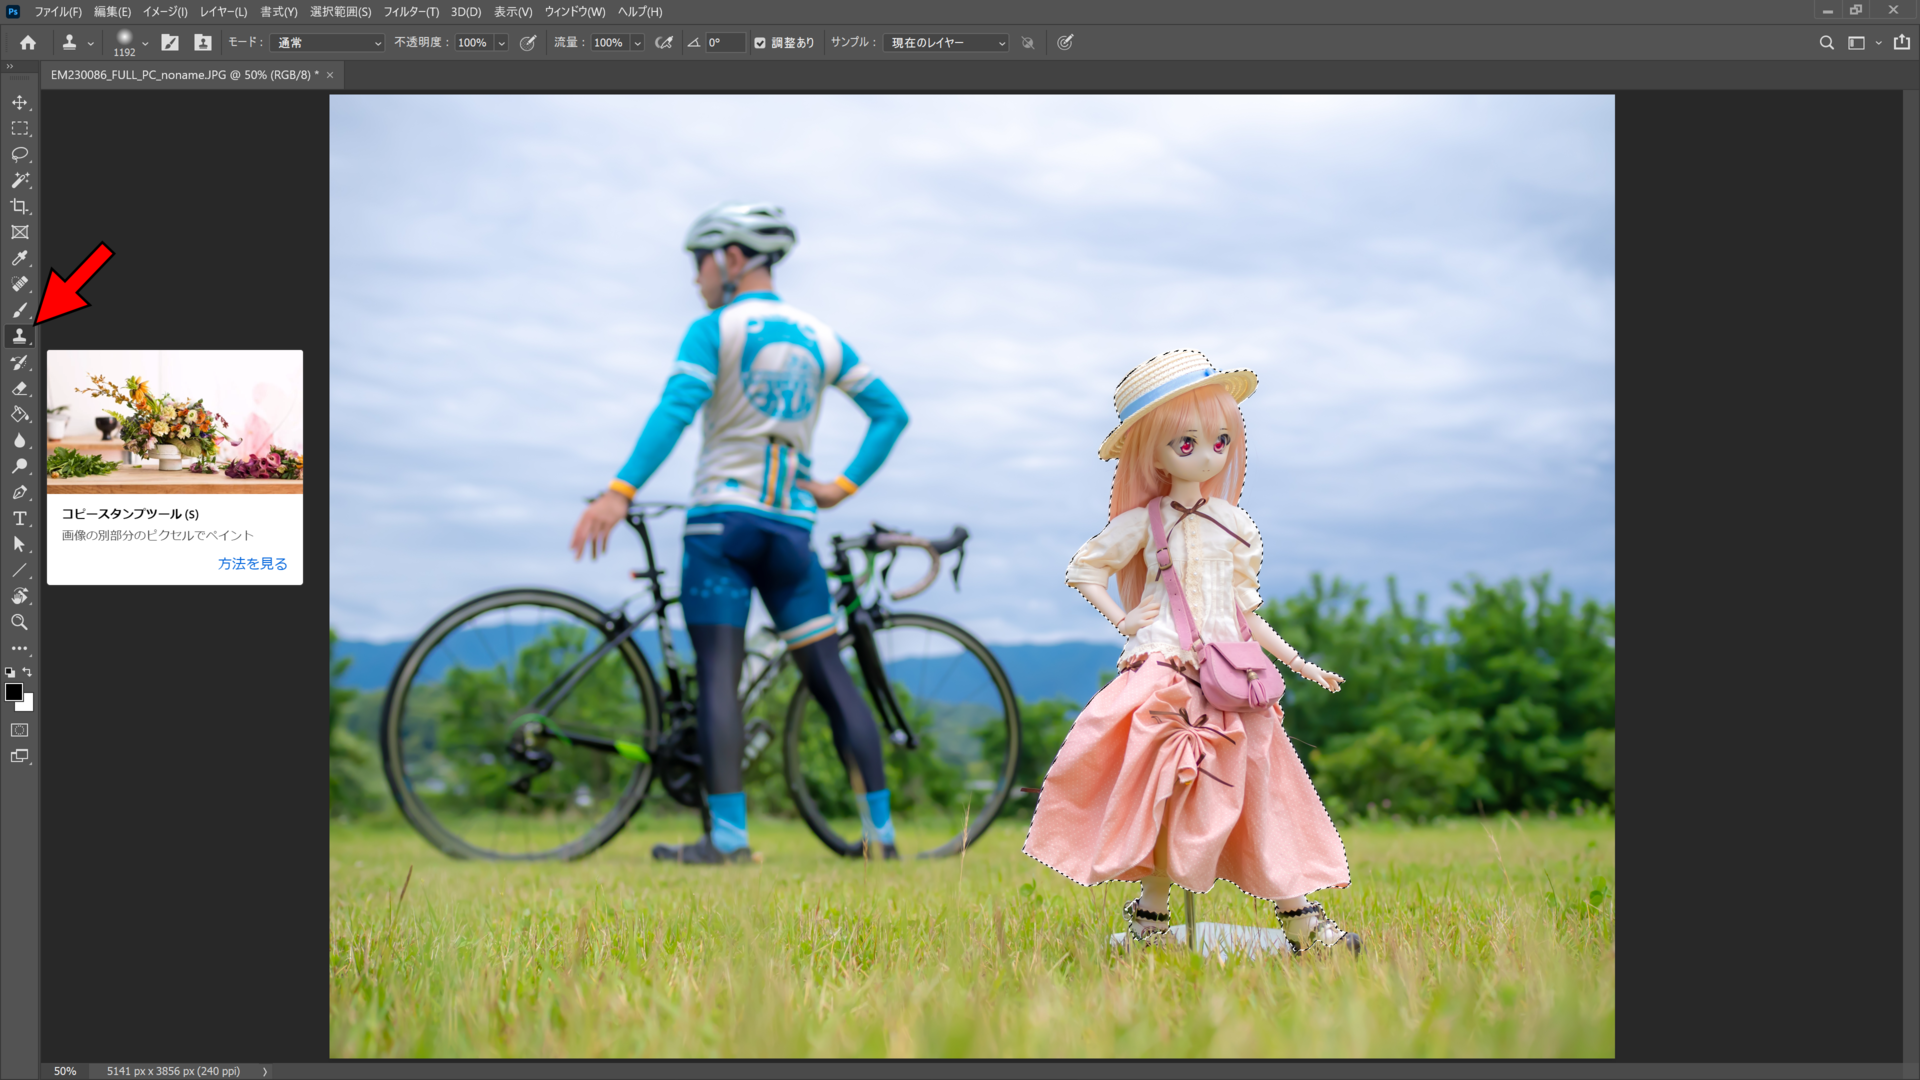Viewport: 1920px width, 1080px height.
Task: Select the Eyedropper tool
Action: (19, 258)
